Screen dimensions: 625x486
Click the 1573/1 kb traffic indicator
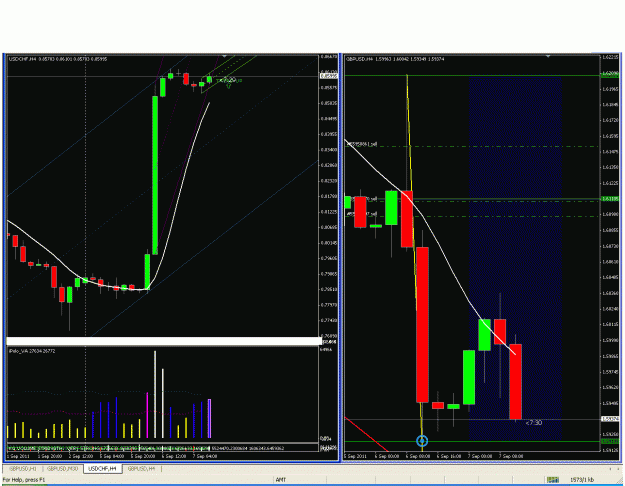tap(582, 480)
